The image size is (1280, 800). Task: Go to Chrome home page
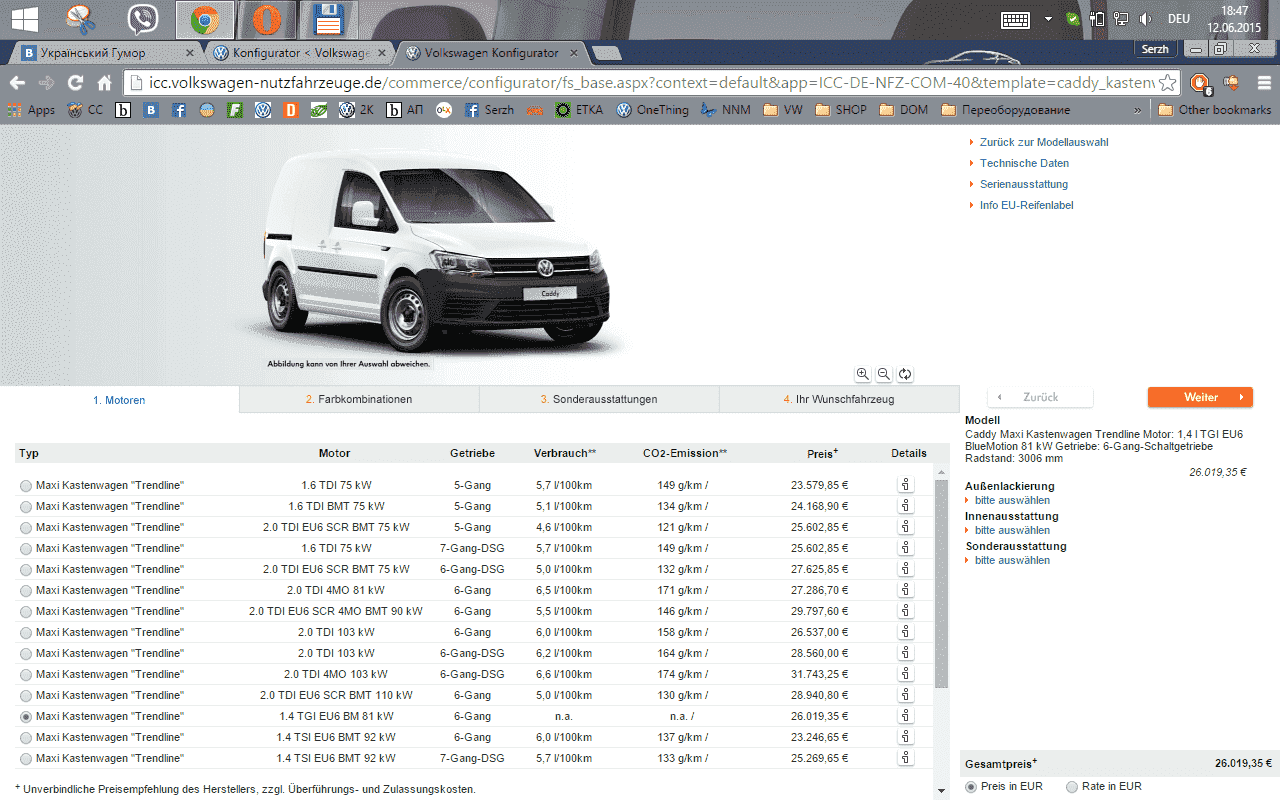tap(104, 83)
